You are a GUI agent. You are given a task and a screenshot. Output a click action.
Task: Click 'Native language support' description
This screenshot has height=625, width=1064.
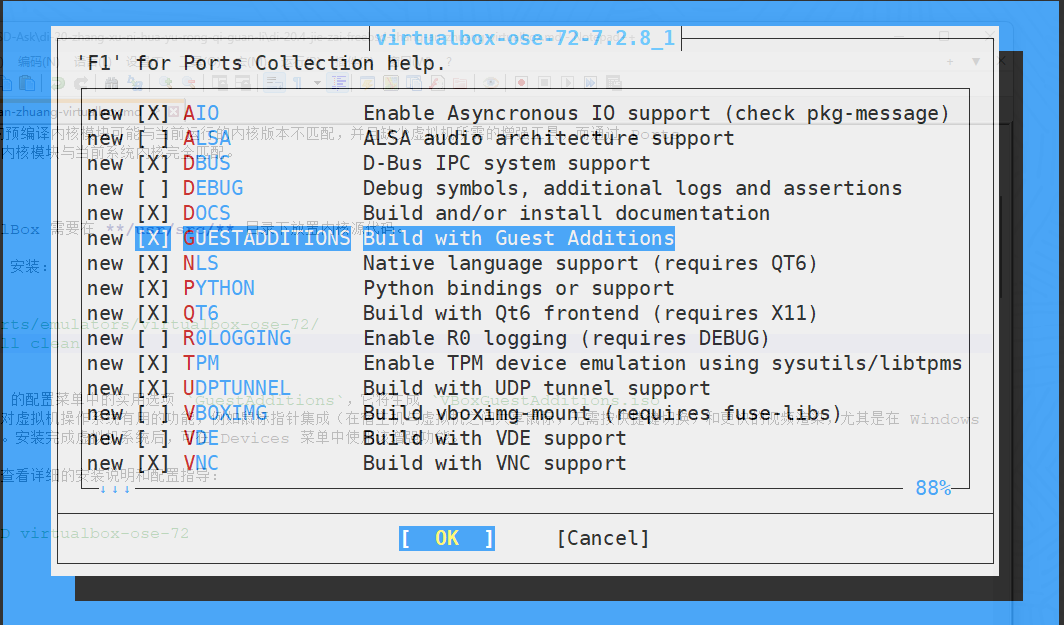pos(590,263)
